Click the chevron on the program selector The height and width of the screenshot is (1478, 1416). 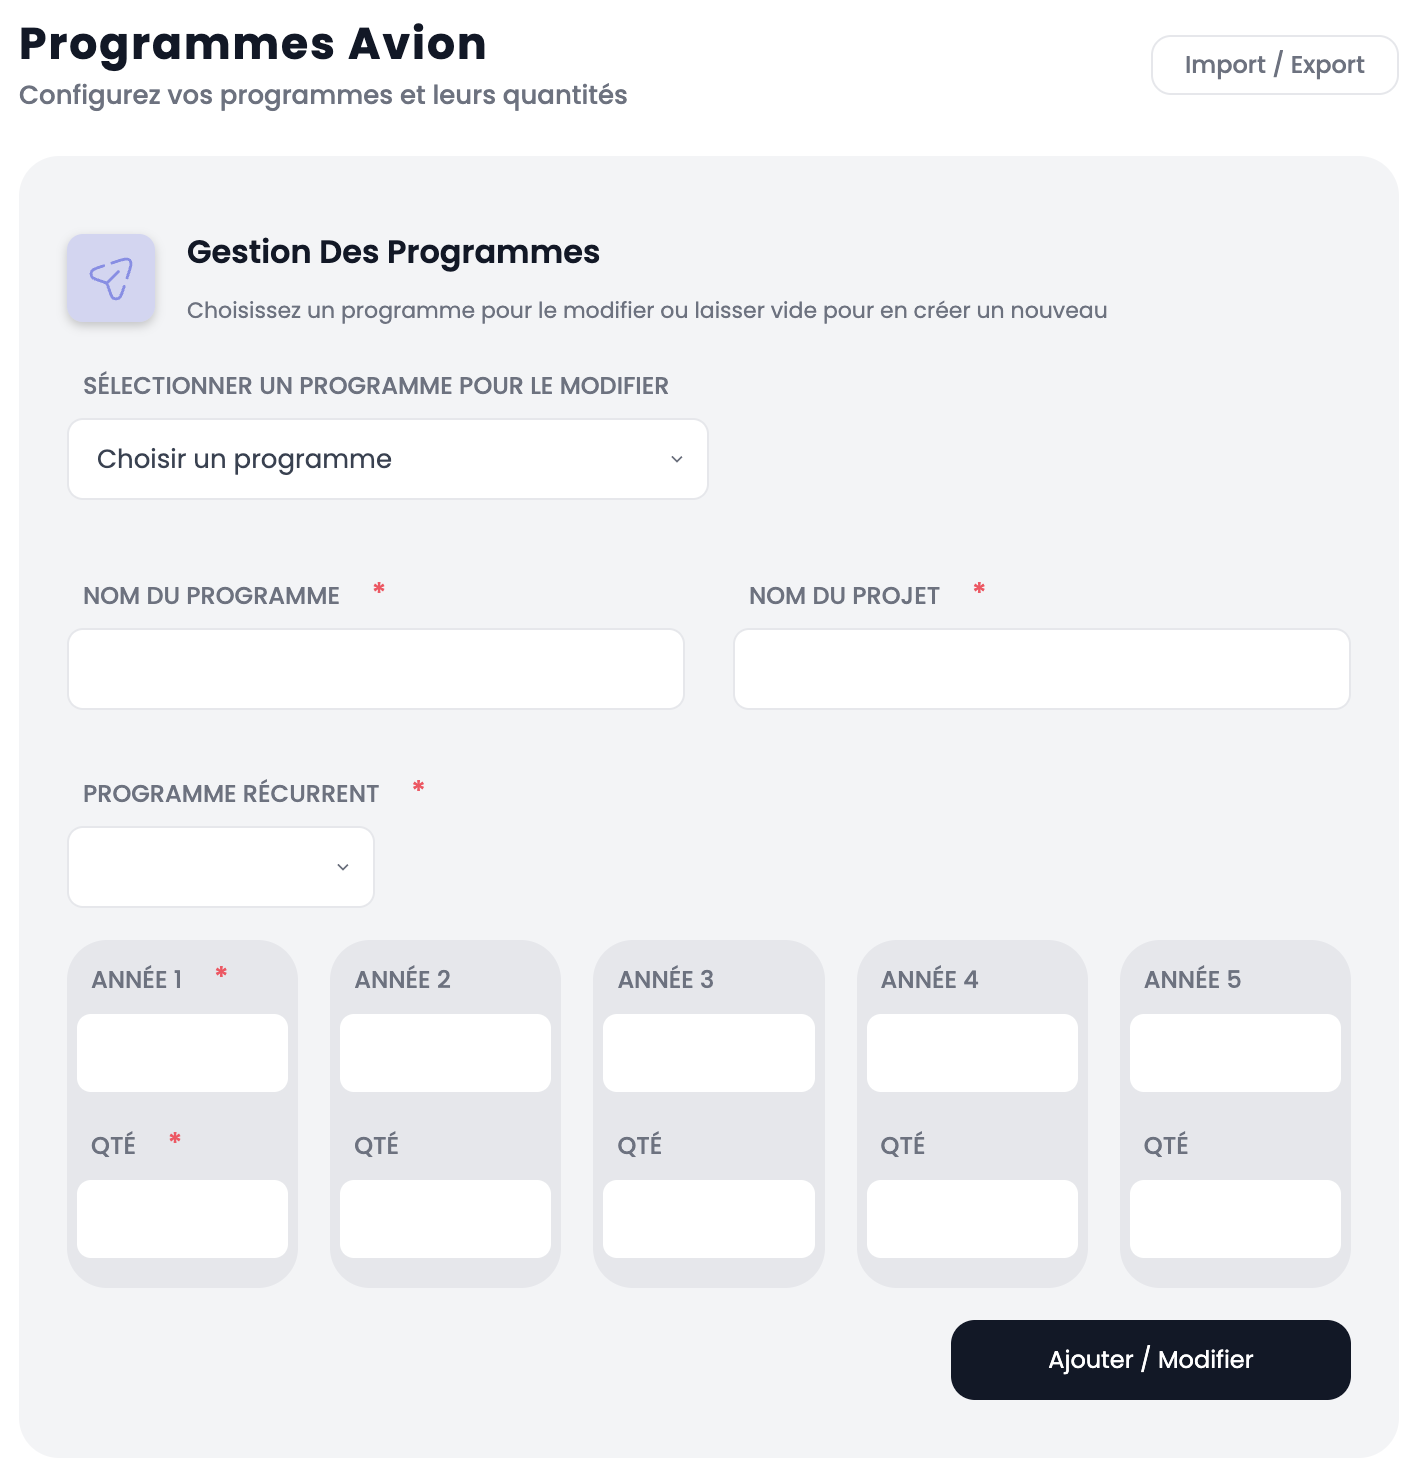coord(678,459)
